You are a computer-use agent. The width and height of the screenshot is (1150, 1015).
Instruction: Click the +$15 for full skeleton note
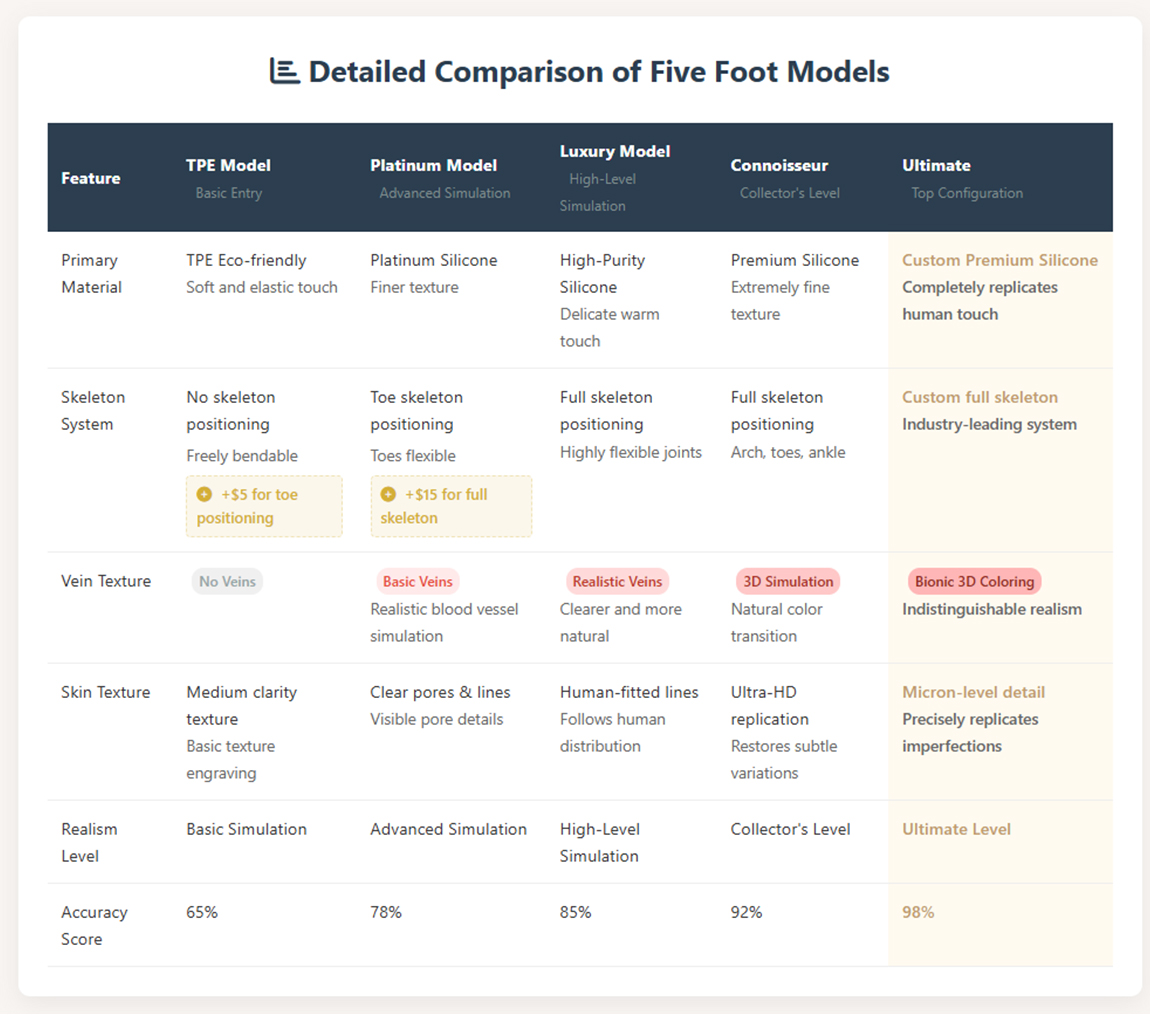pos(451,506)
